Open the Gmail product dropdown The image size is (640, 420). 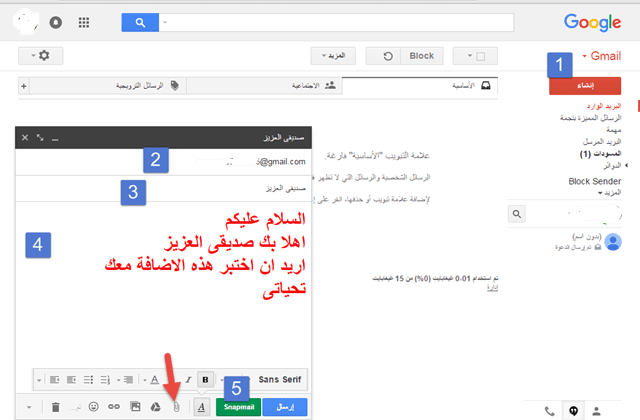click(602, 56)
